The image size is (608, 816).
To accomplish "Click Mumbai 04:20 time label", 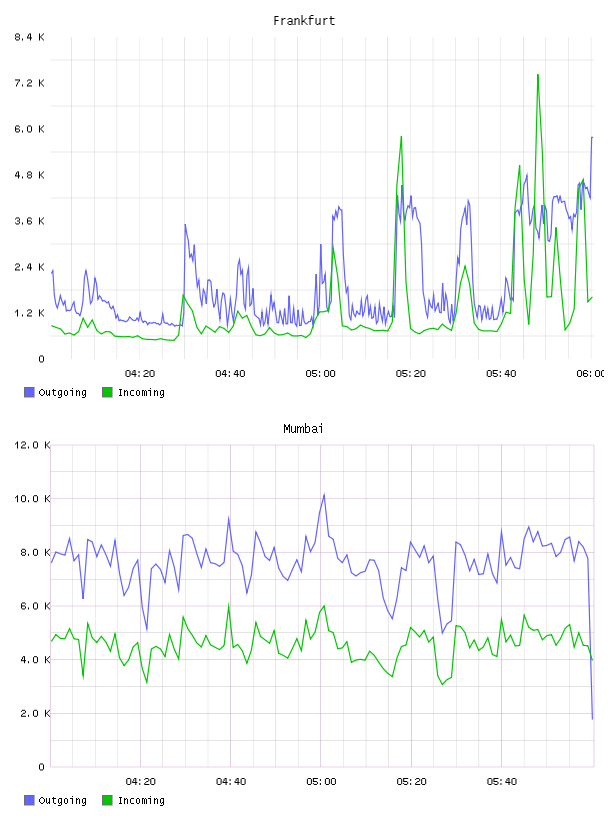I will click(141, 782).
